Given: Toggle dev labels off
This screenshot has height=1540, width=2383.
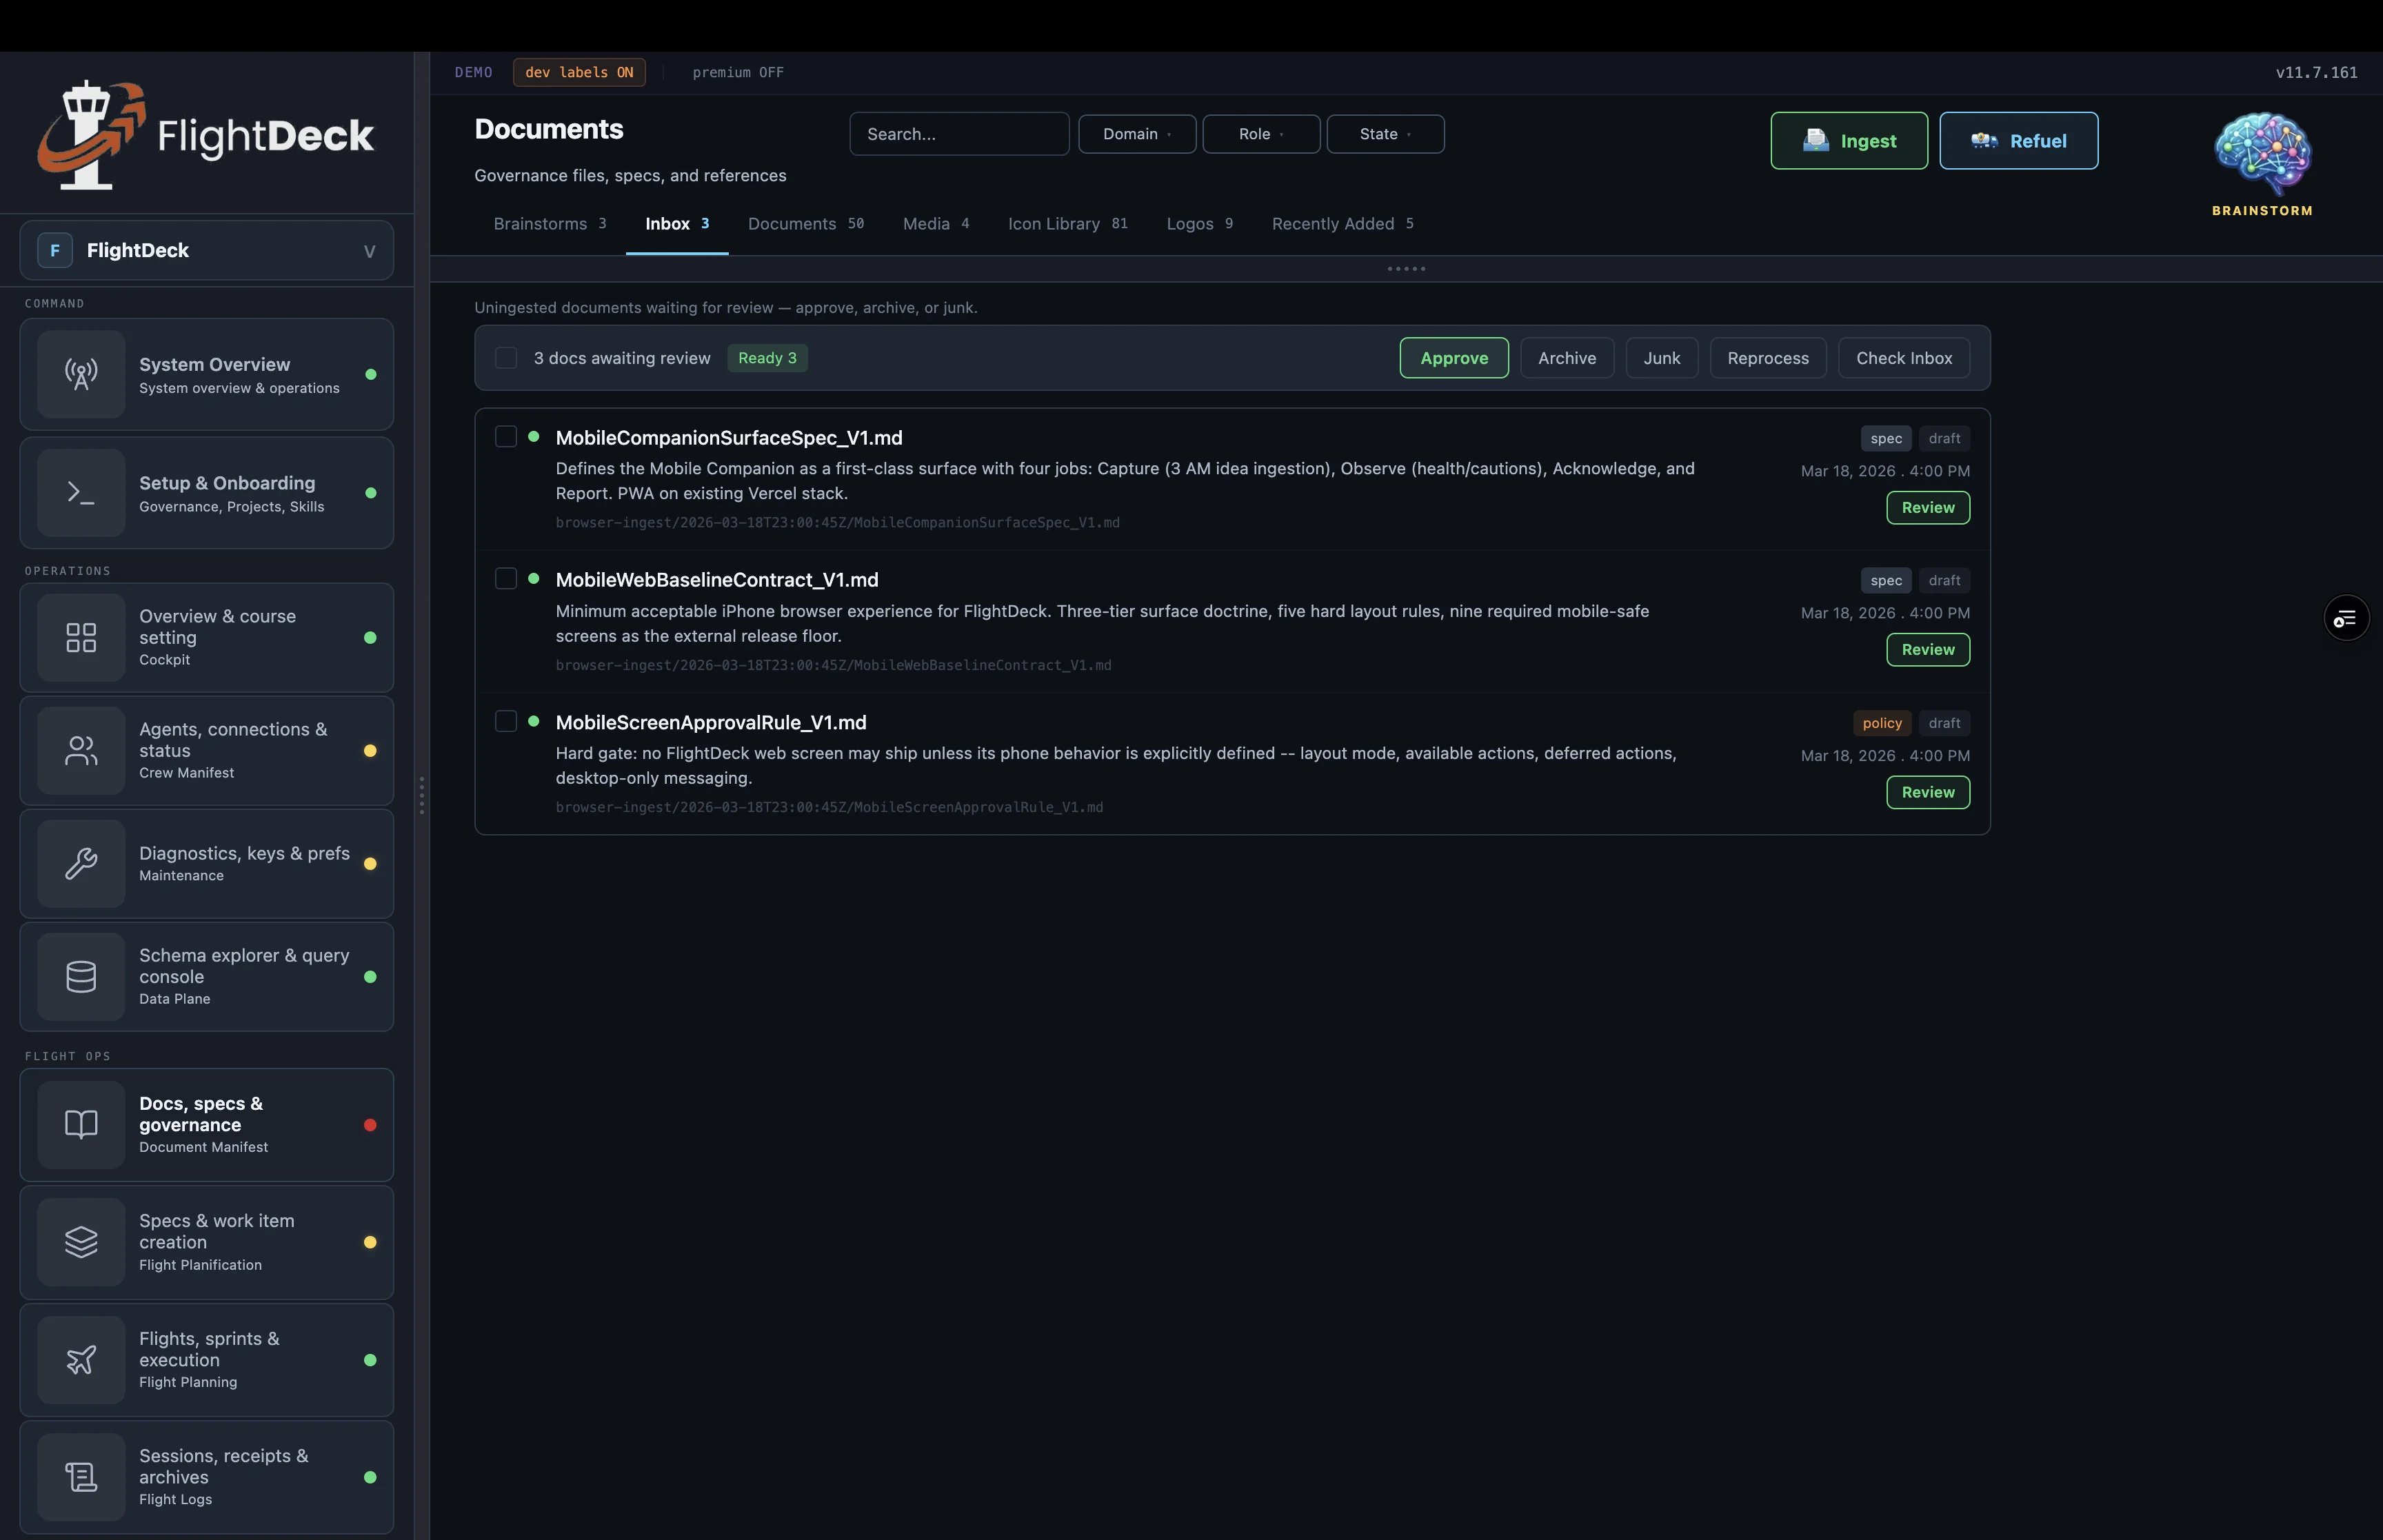Looking at the screenshot, I should (579, 71).
